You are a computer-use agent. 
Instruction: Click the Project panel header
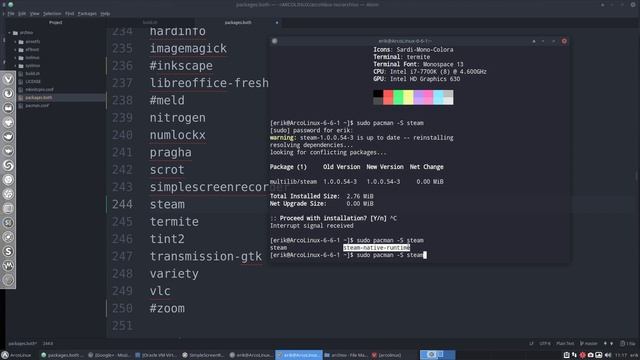56,22
